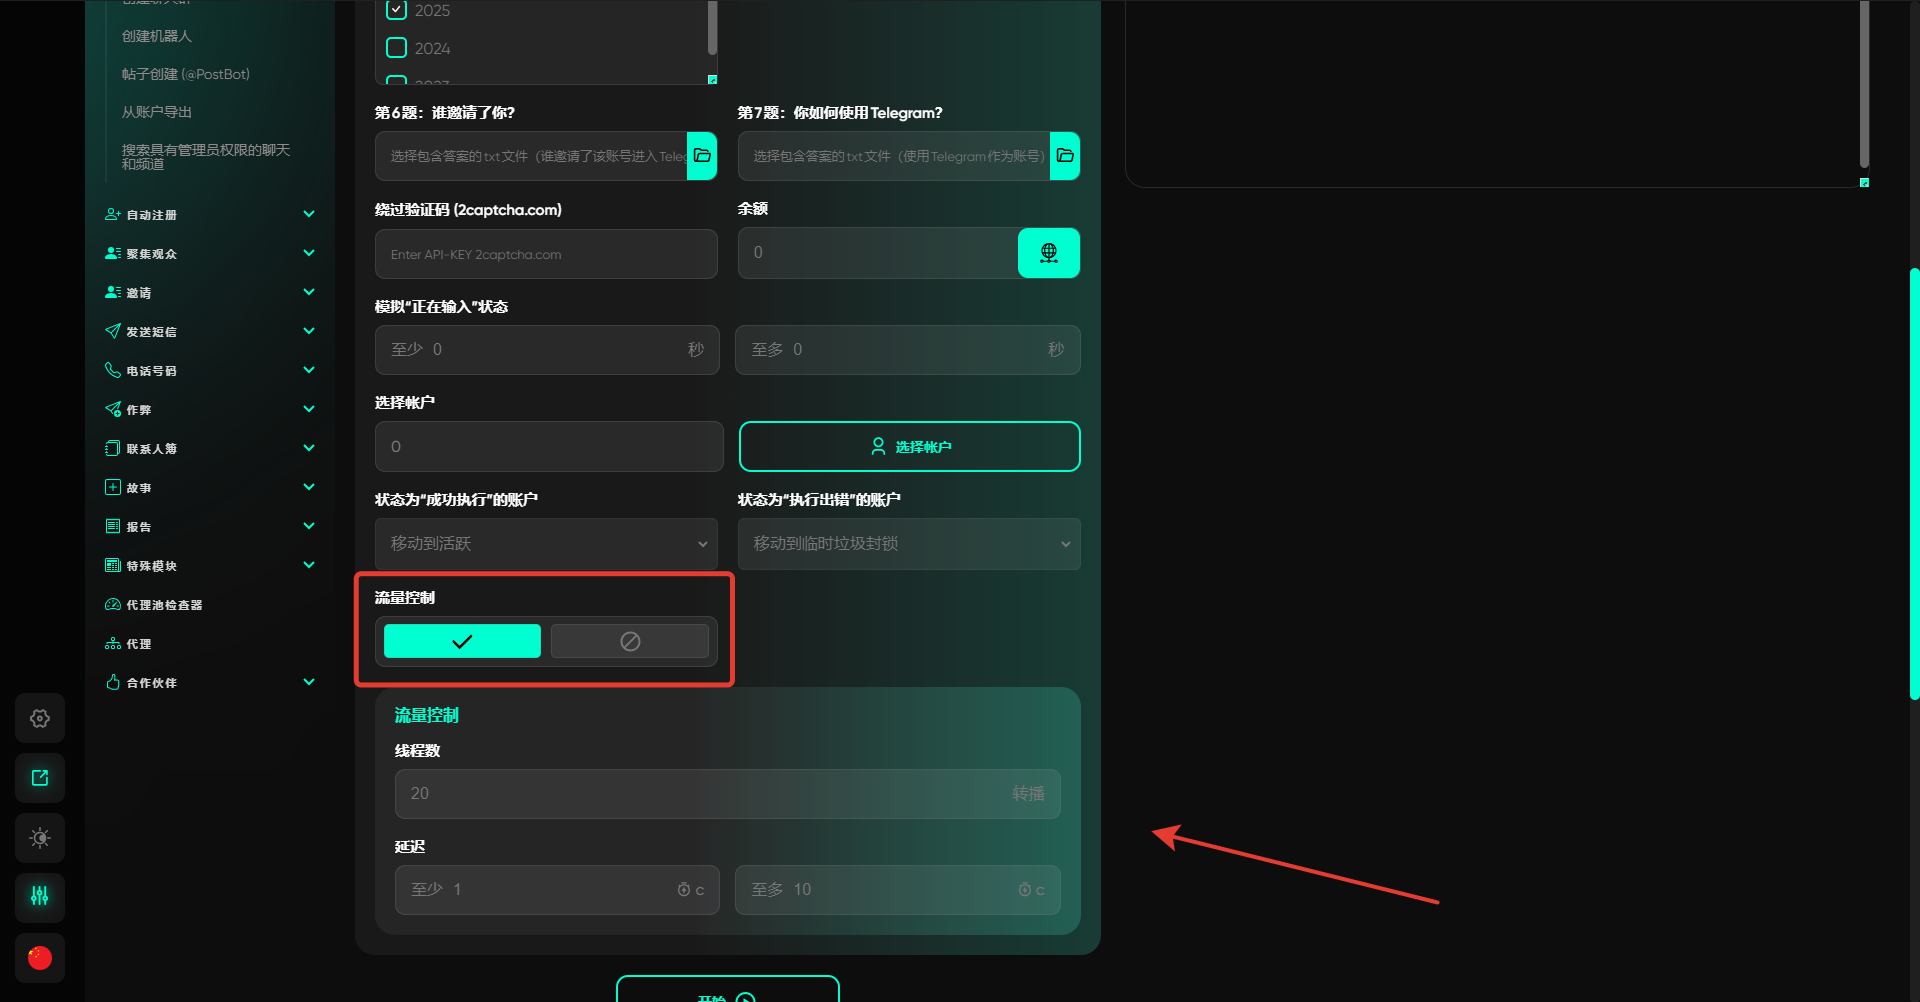
Task: Click the 线程数 thread count field
Action: pyautogui.click(x=728, y=794)
